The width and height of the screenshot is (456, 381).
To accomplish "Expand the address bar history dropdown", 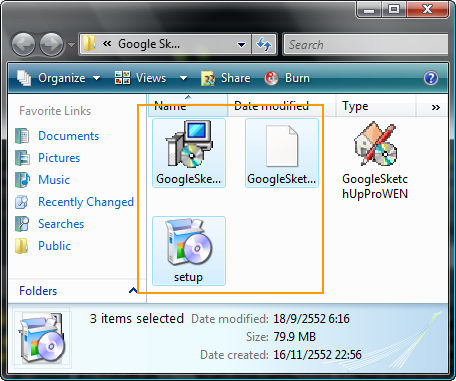I will 241,44.
